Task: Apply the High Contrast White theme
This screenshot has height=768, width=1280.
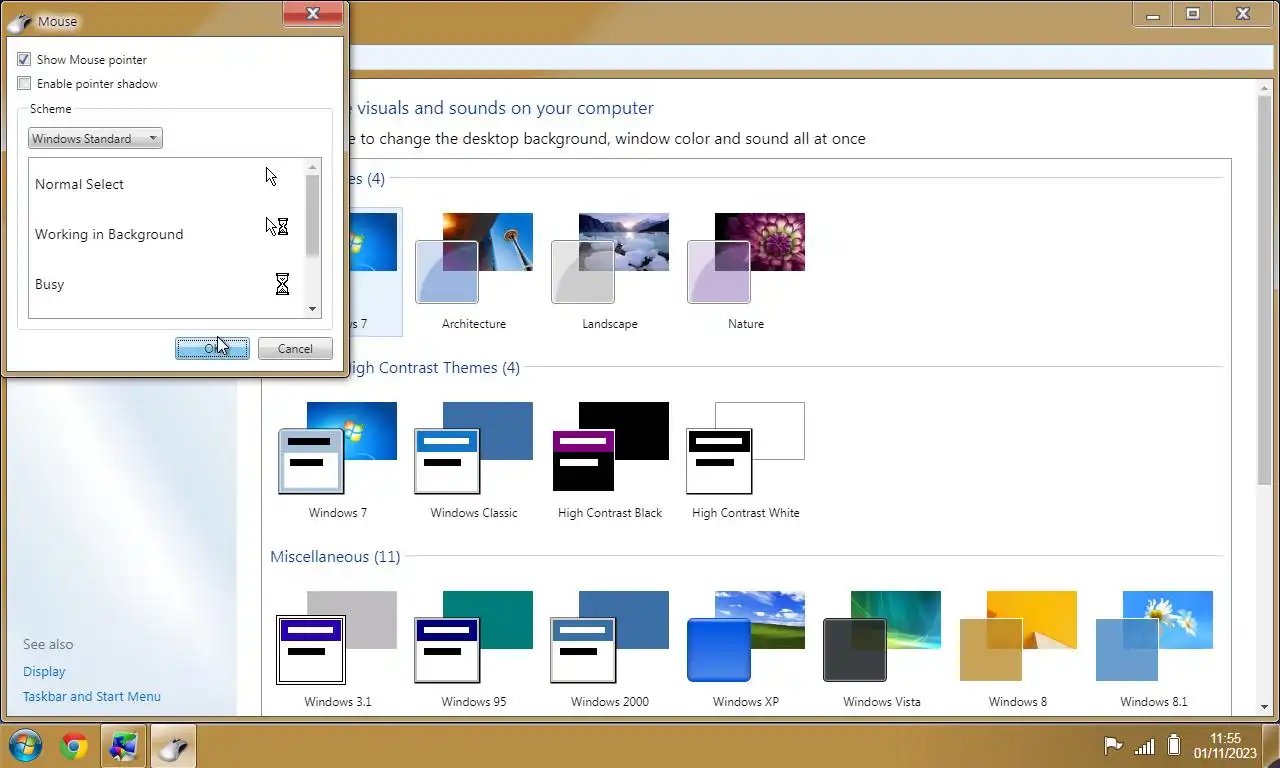Action: [746, 448]
